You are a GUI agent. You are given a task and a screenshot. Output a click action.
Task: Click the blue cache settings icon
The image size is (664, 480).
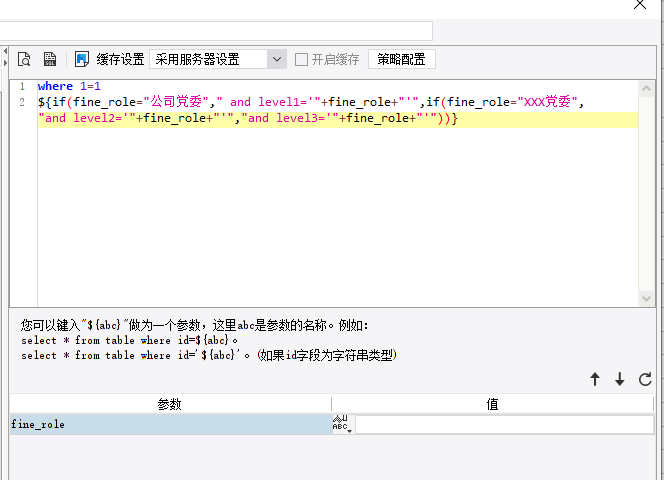tap(81, 59)
